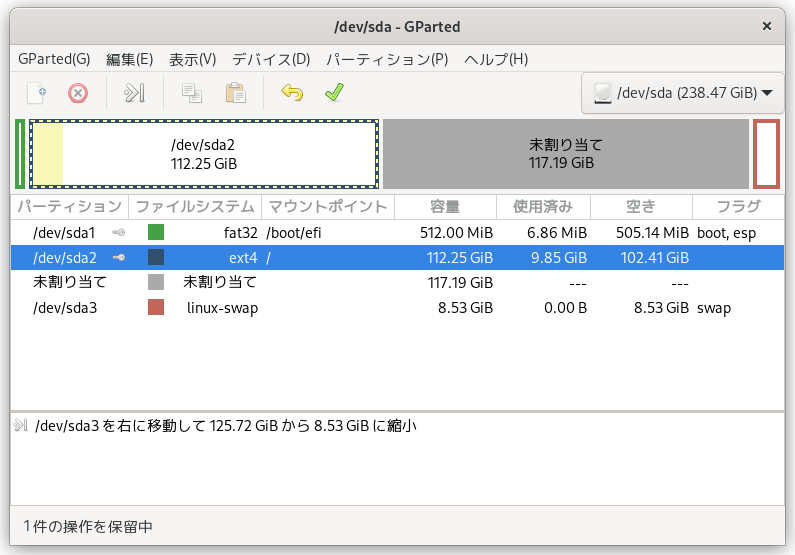This screenshot has width=795, height=555.
Task: Open the ヘルプ(H) menu
Action: point(496,59)
